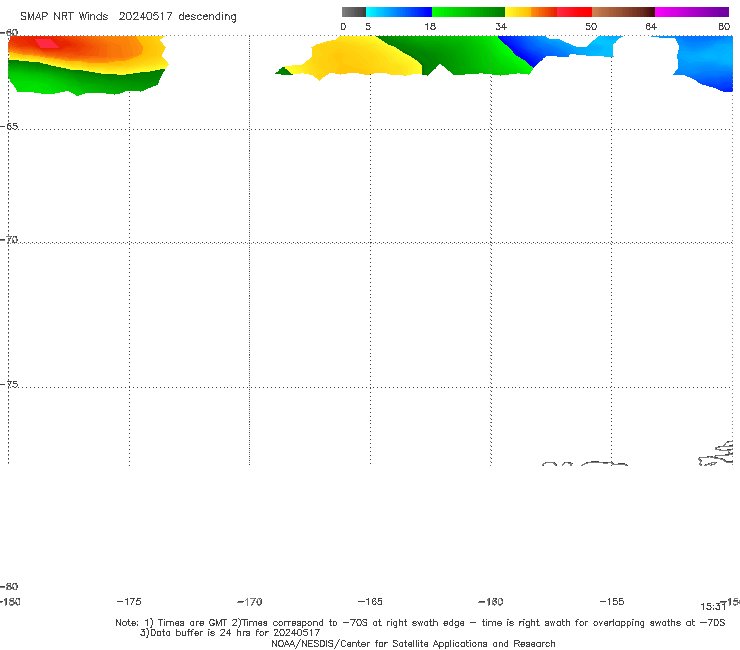Click the yellow wind swath near -165 longitude
This screenshot has height=650, width=740.
click(x=359, y=57)
